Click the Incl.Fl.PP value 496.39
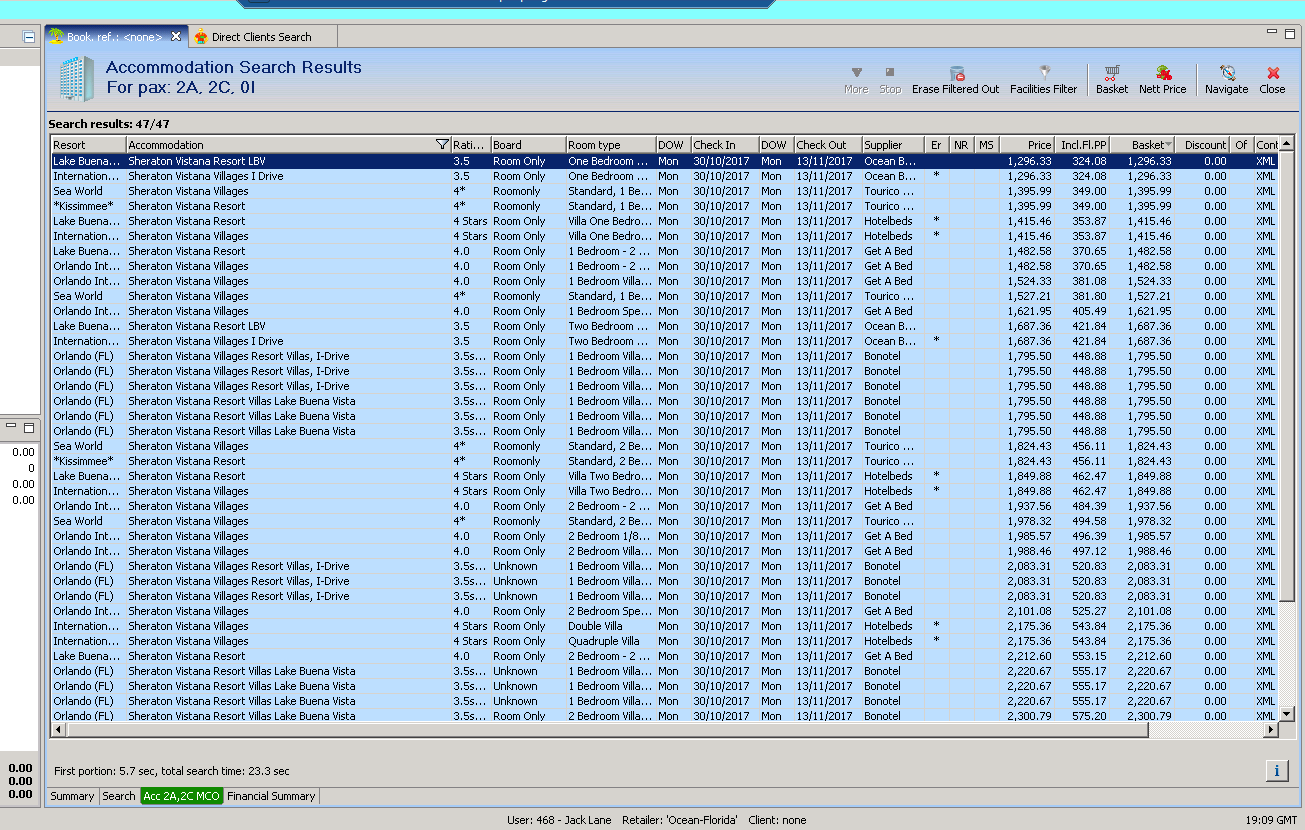Screen dimensions: 1305x830 point(1089,536)
